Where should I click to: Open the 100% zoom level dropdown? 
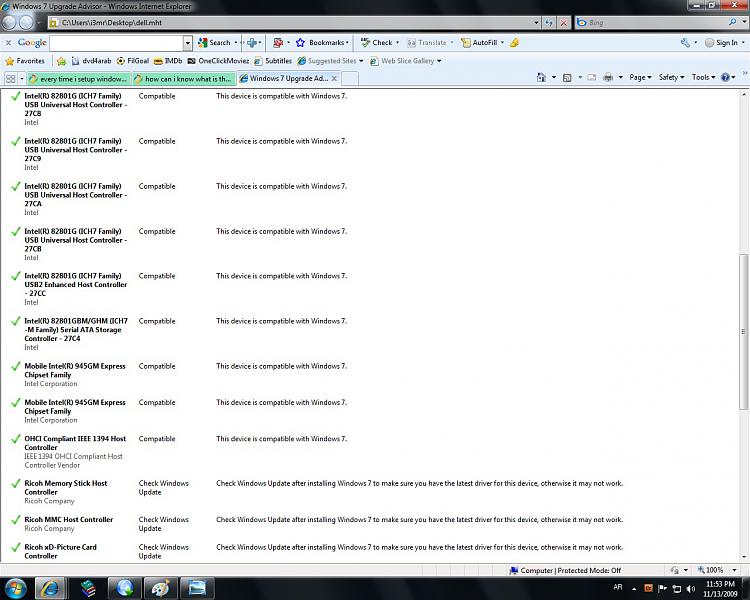734,570
